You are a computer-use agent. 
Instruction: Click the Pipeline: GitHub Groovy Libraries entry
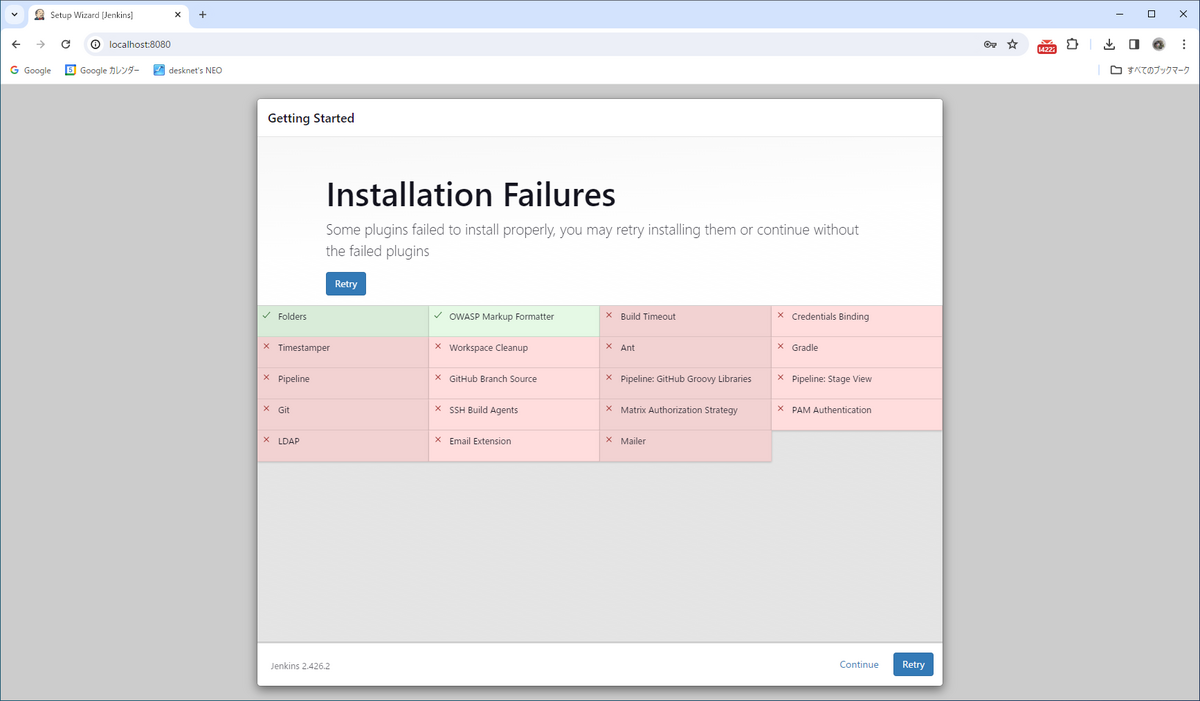686,383
